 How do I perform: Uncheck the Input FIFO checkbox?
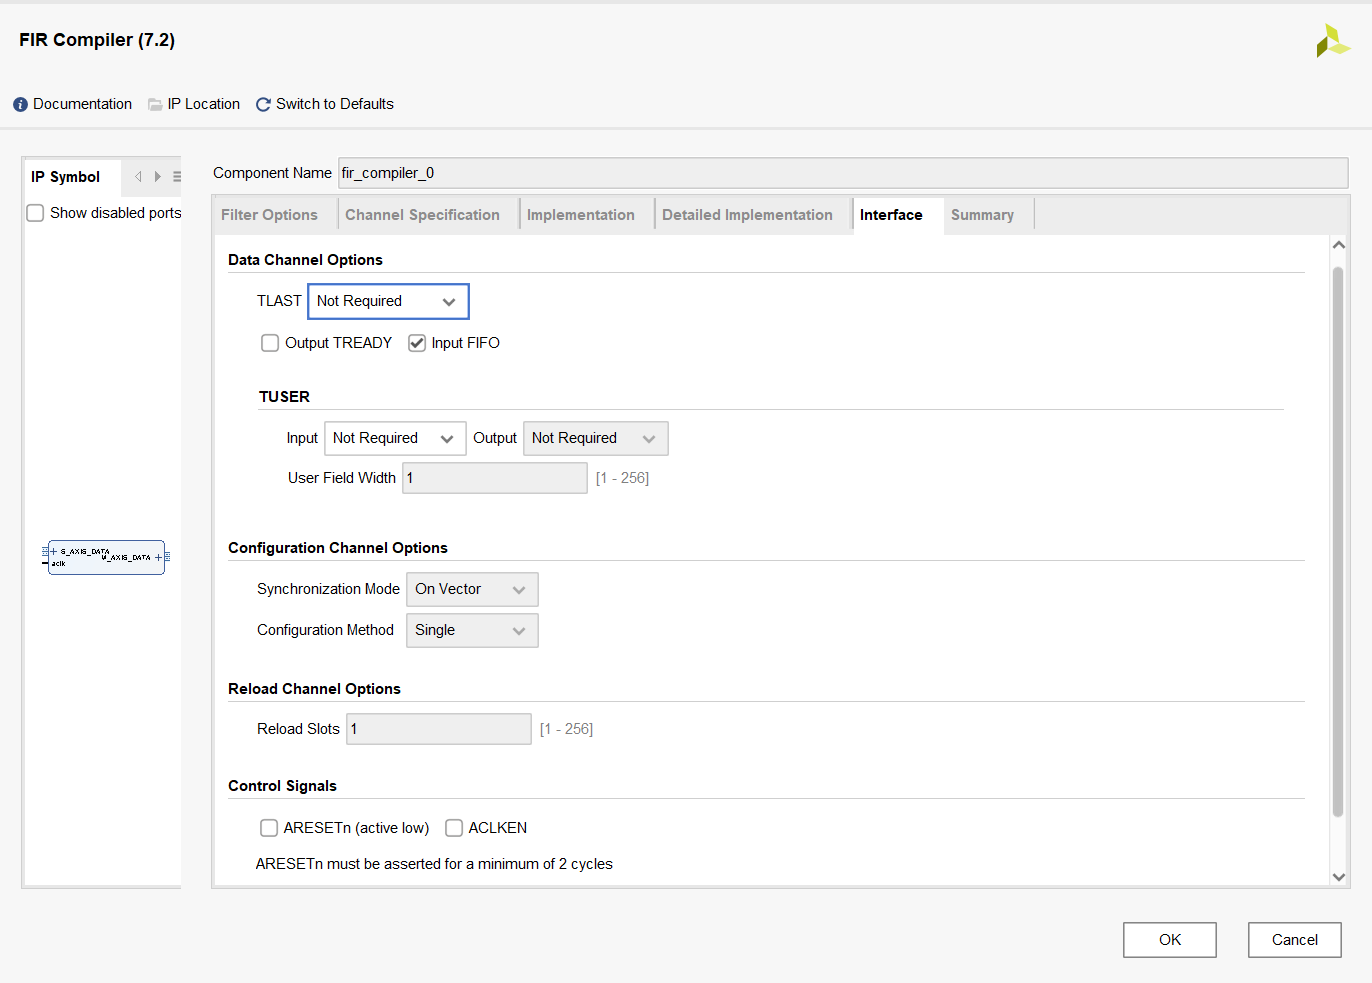pyautogui.click(x=417, y=343)
